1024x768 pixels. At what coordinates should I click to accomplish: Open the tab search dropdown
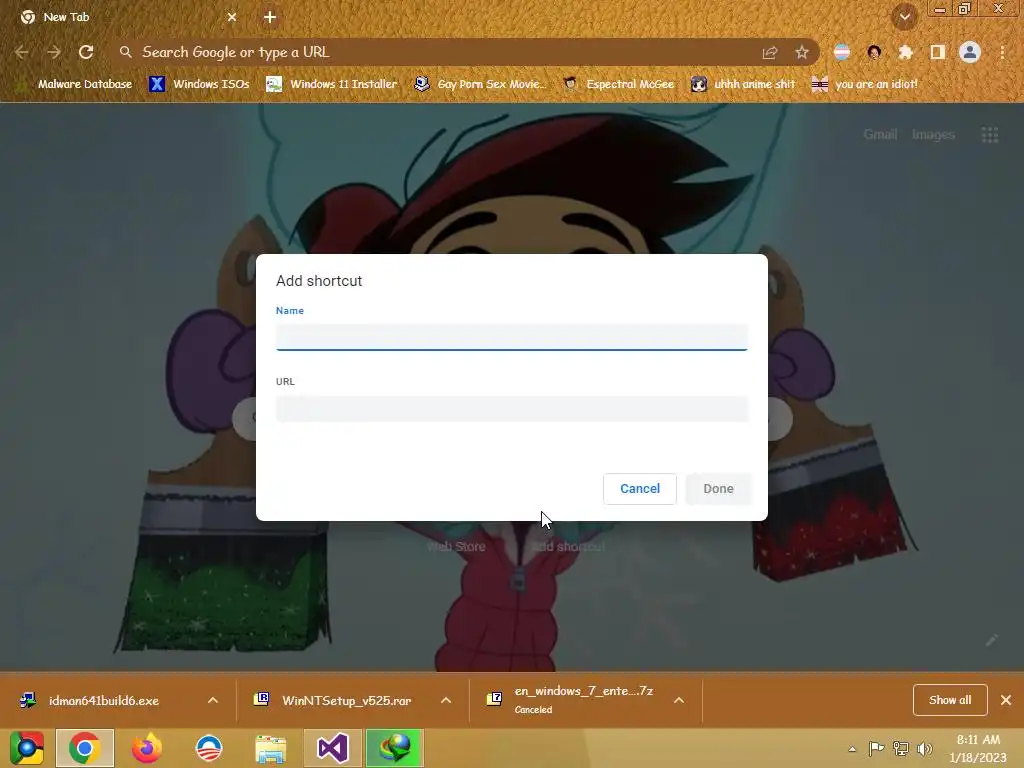[905, 17]
